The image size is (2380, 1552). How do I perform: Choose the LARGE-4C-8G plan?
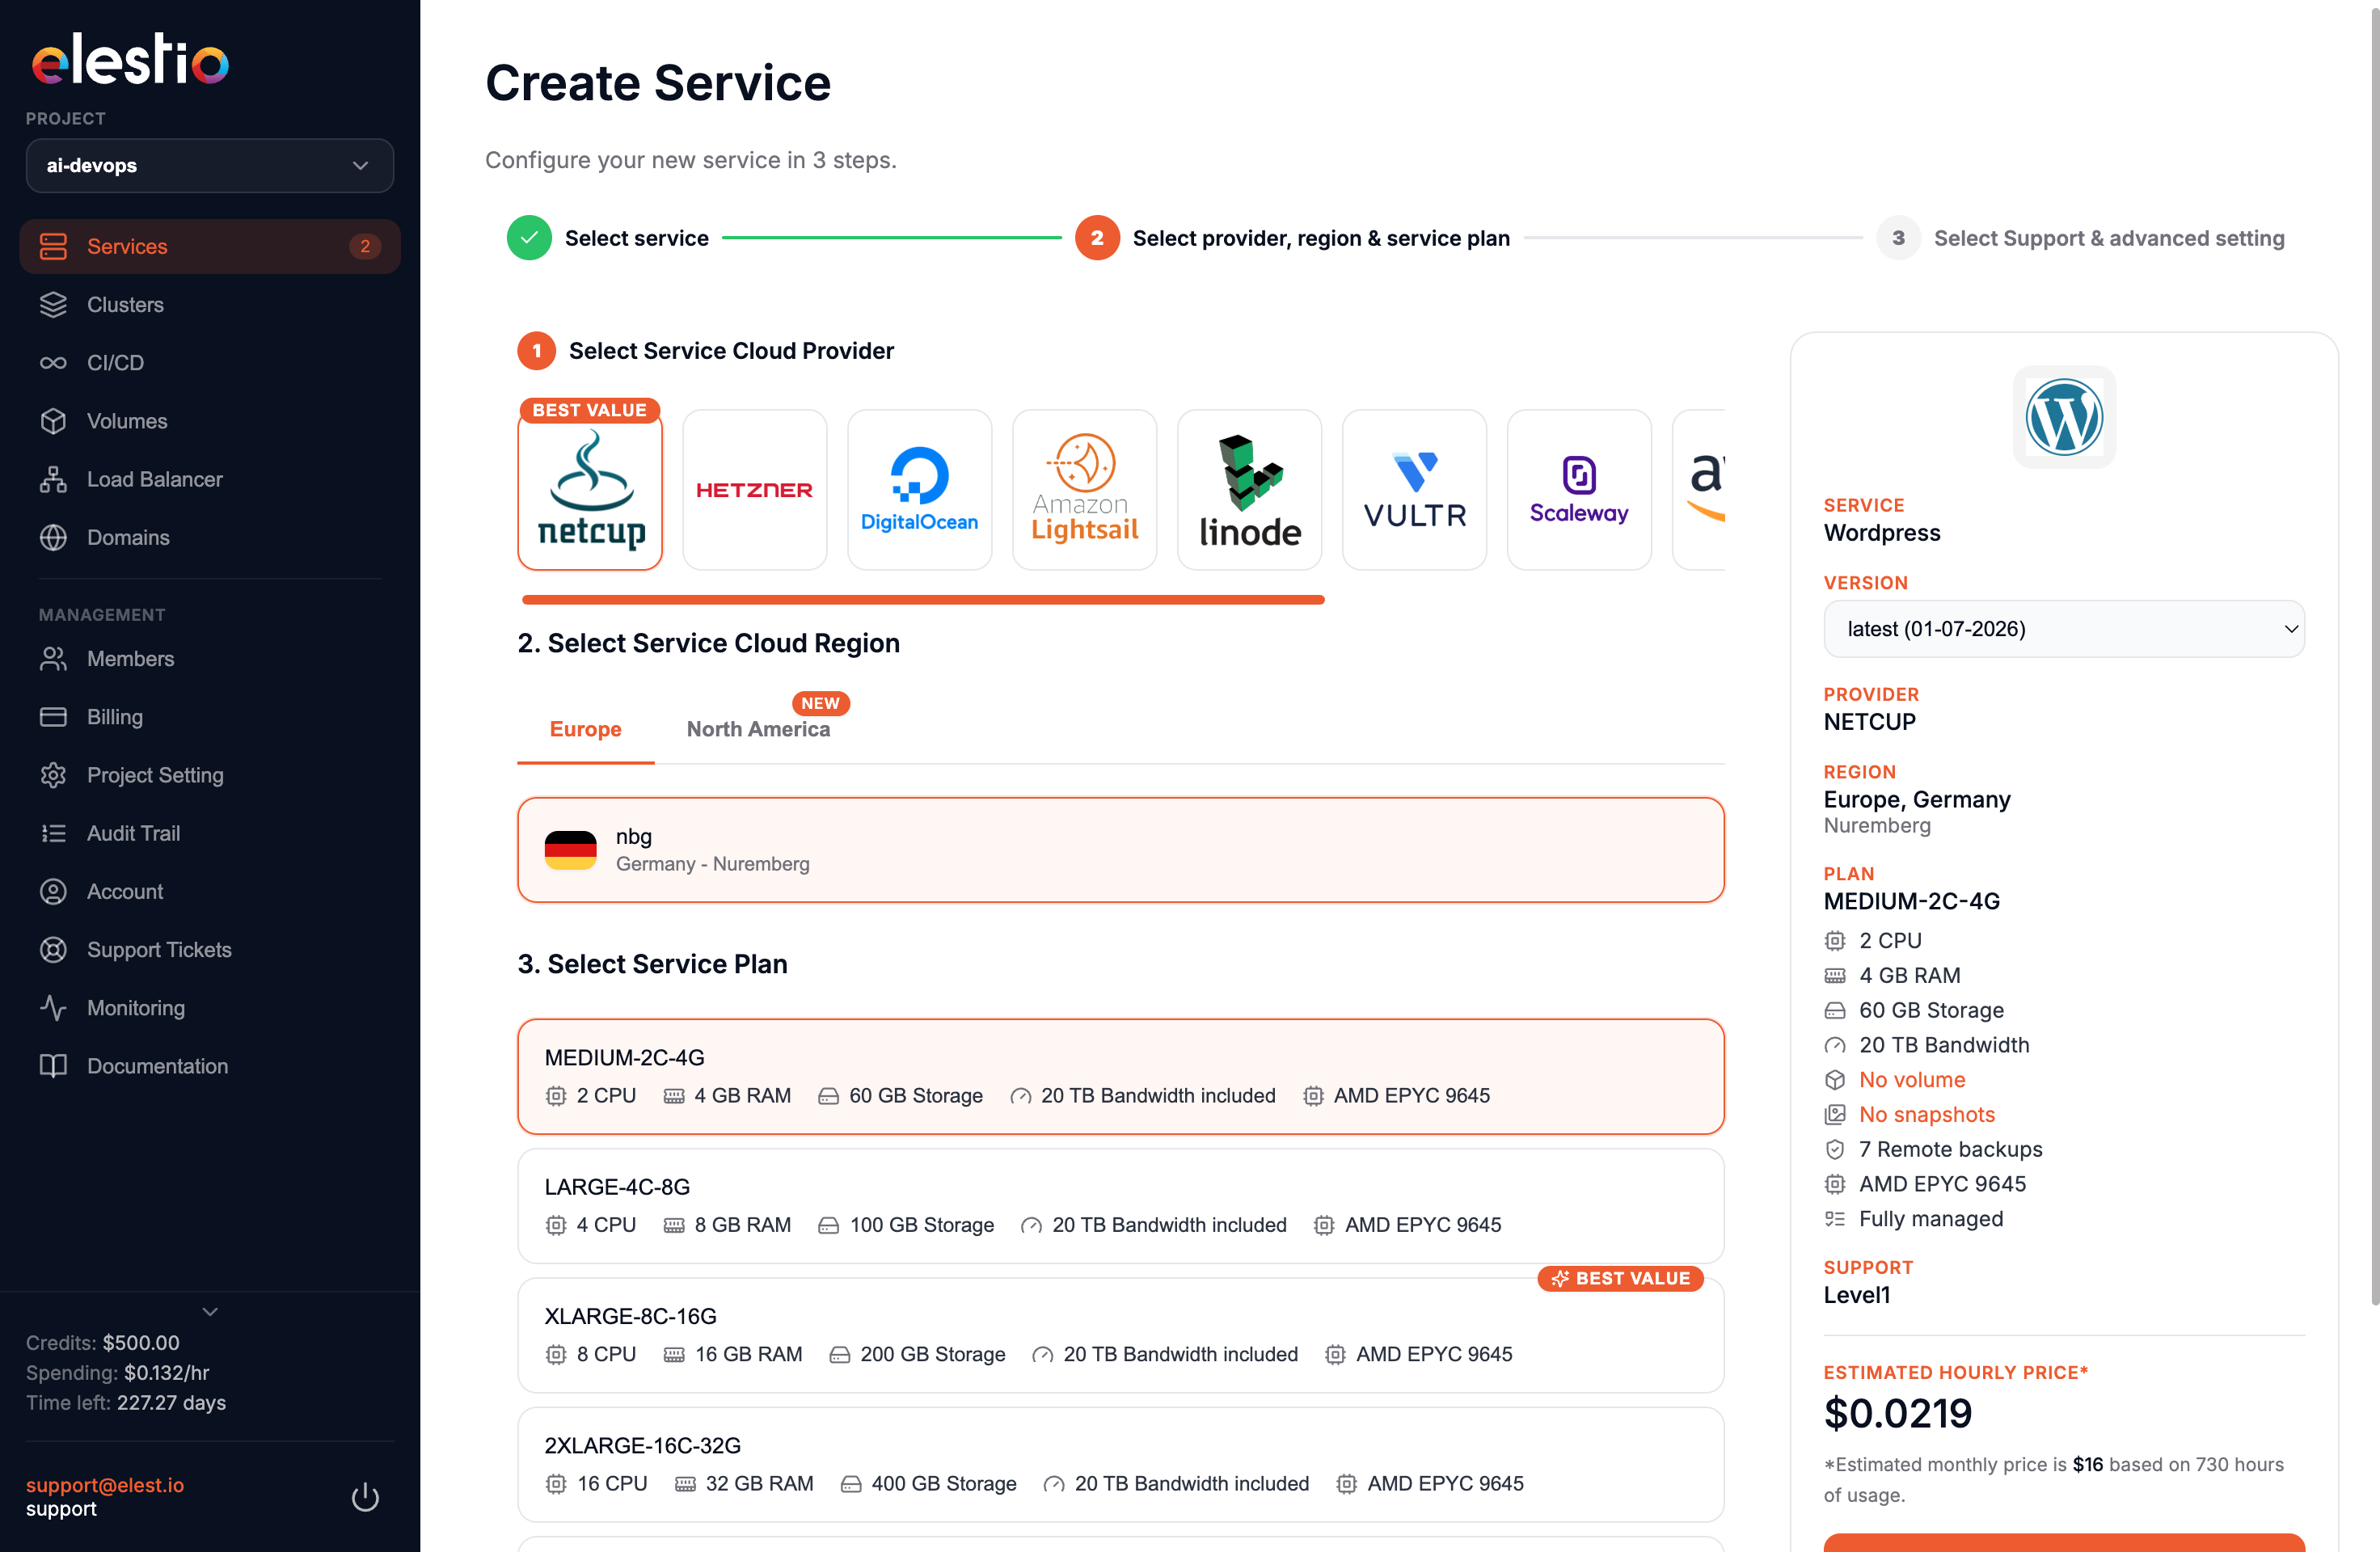pyautogui.click(x=1121, y=1205)
